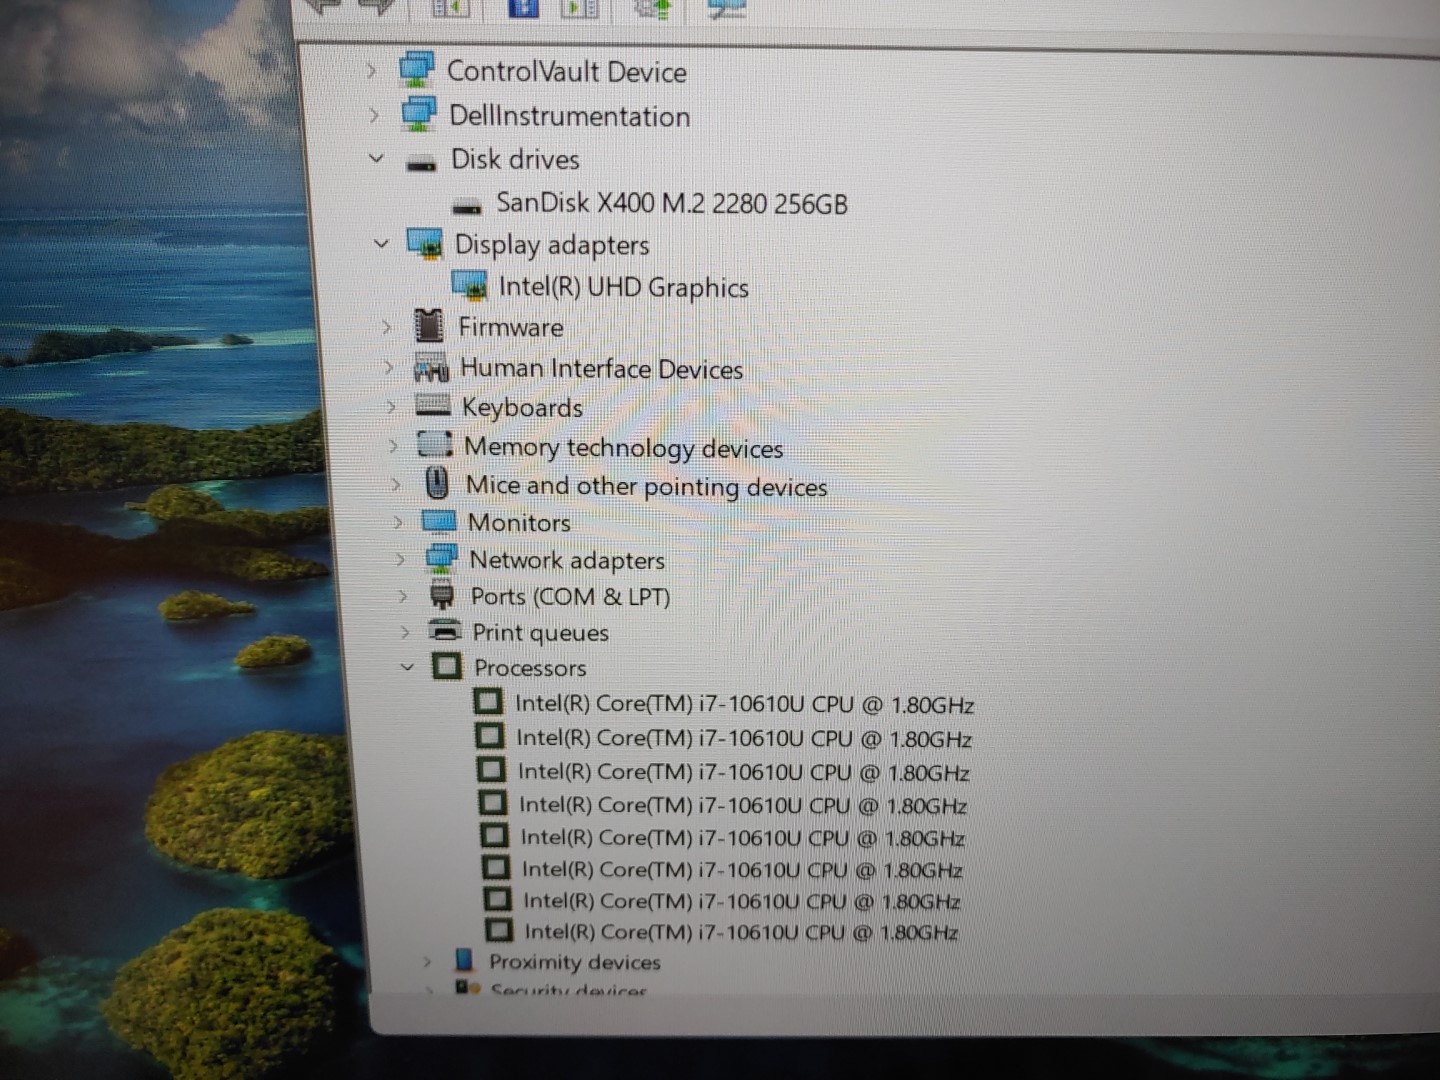Select the Human Interface Devices label
Screen dimensions: 1440x1080
click(x=602, y=369)
